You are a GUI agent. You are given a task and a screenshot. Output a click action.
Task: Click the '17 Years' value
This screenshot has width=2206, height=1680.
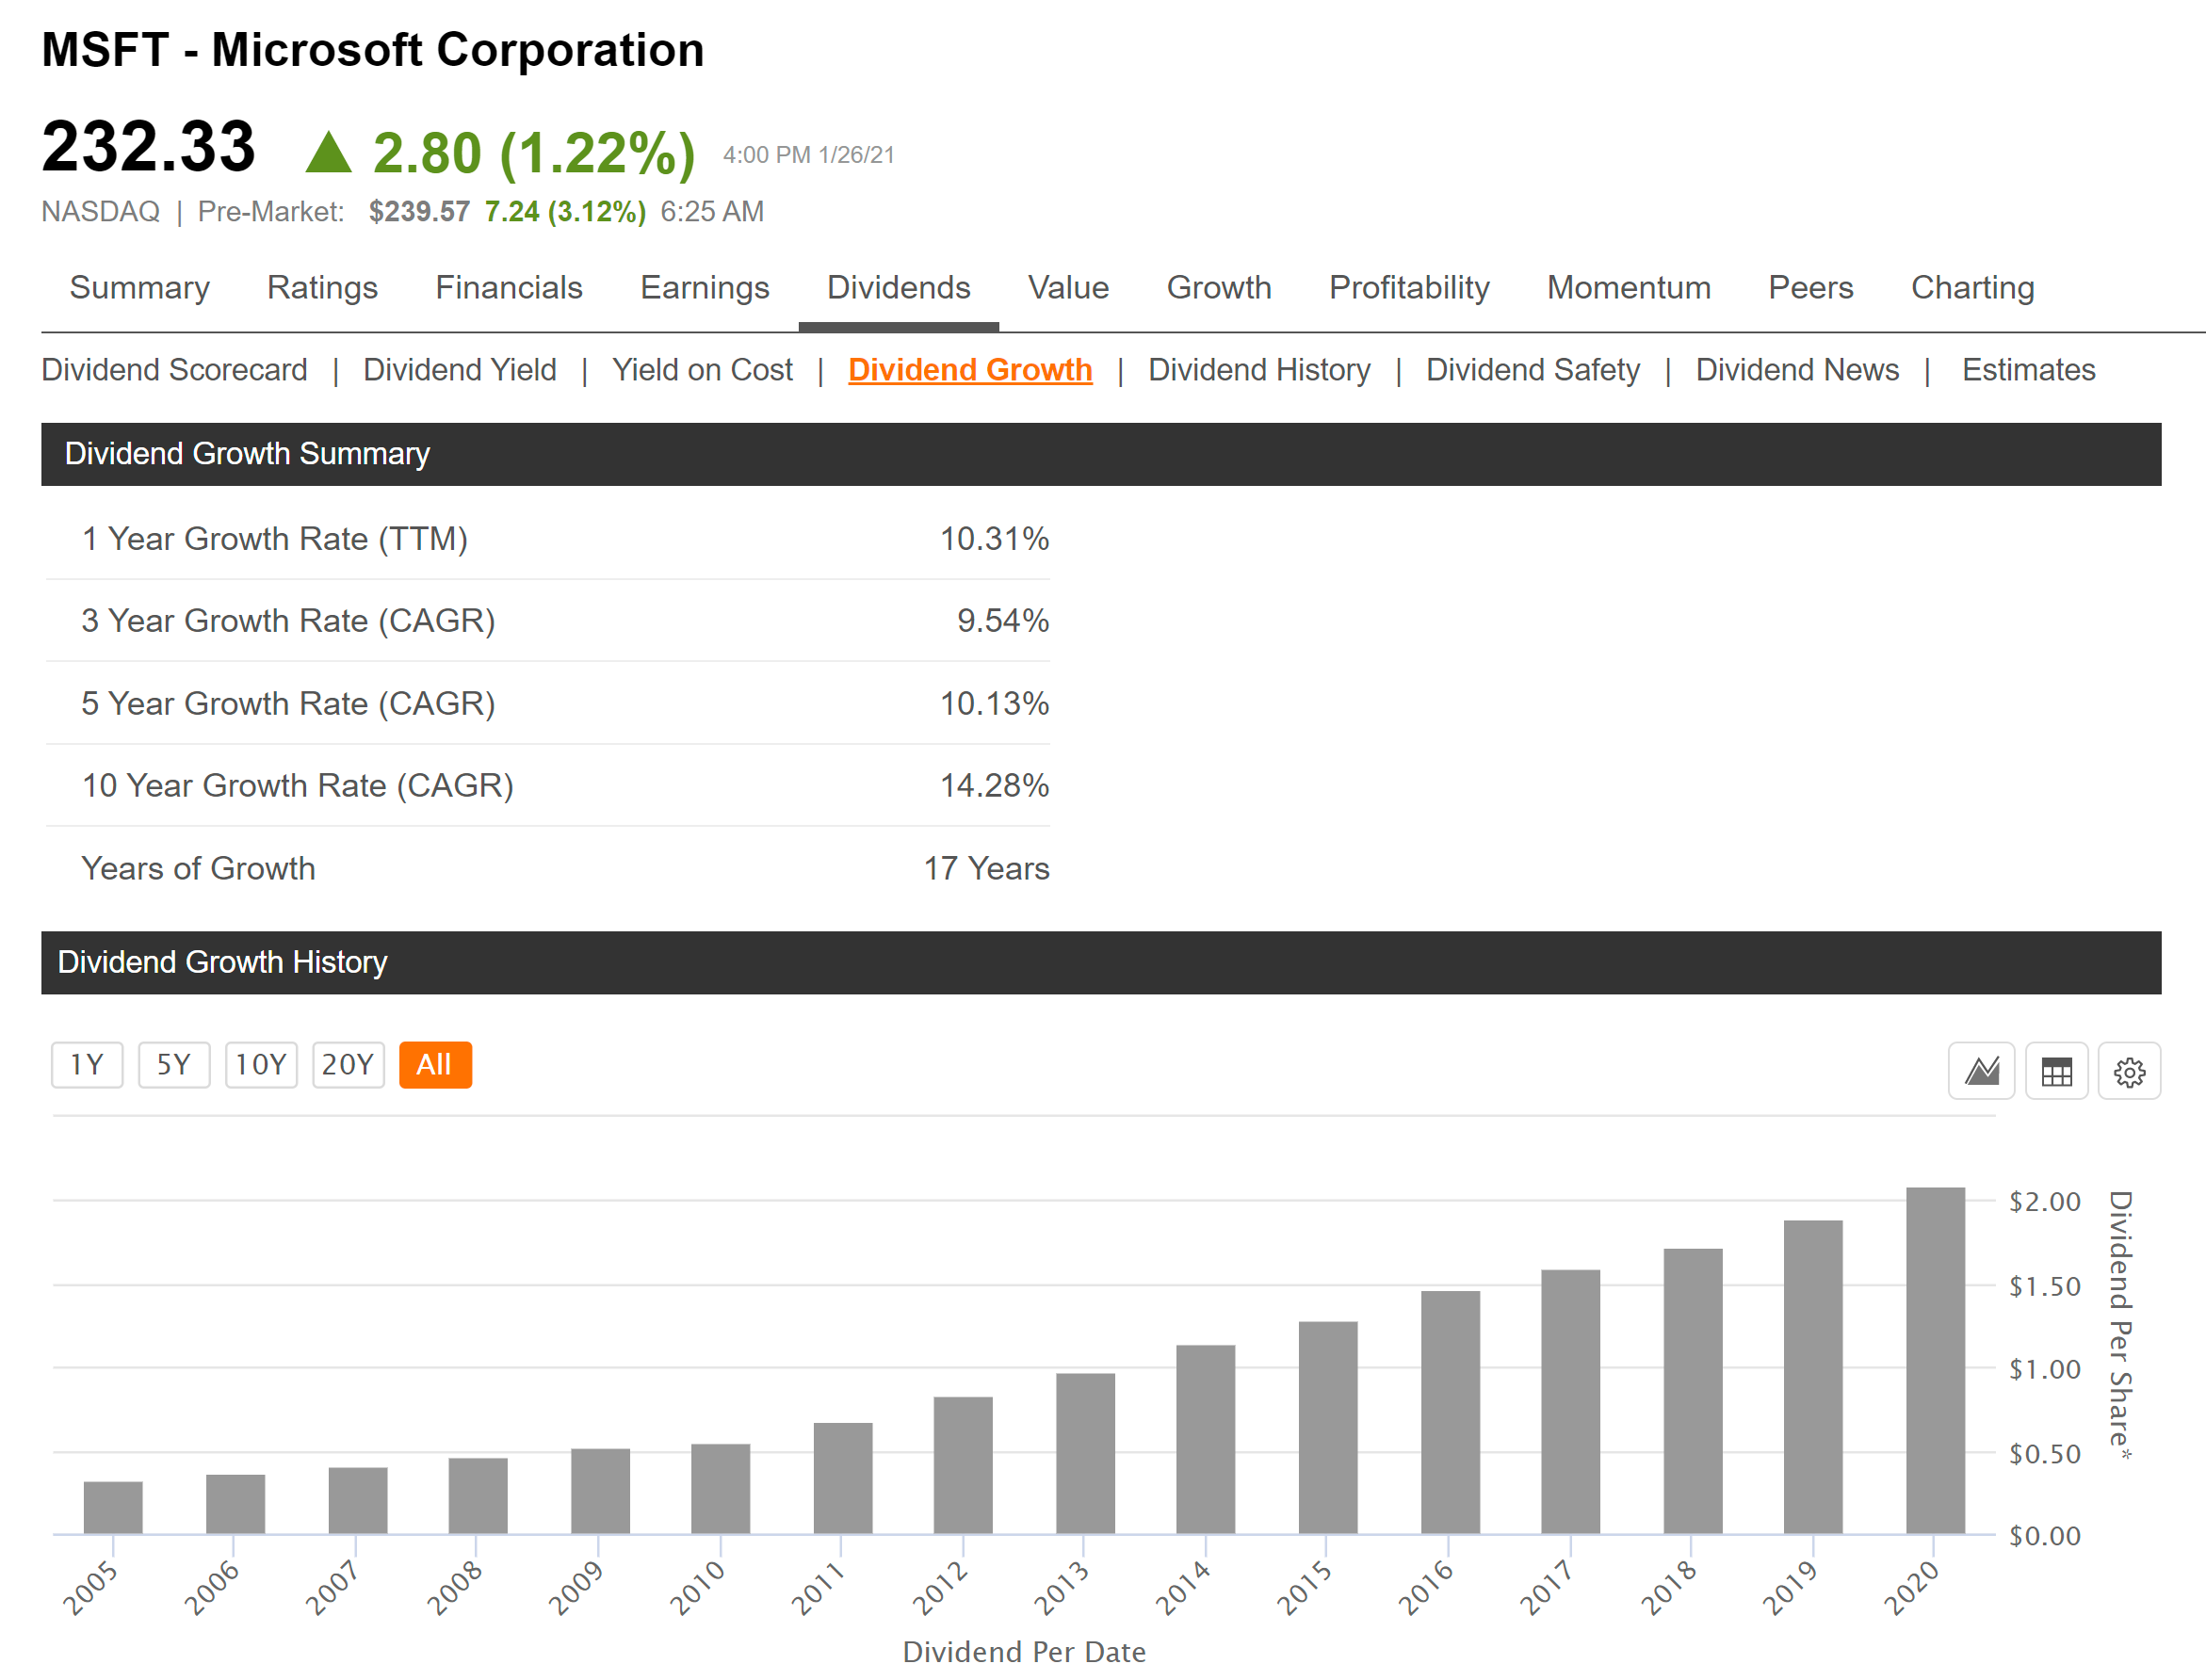tap(986, 869)
